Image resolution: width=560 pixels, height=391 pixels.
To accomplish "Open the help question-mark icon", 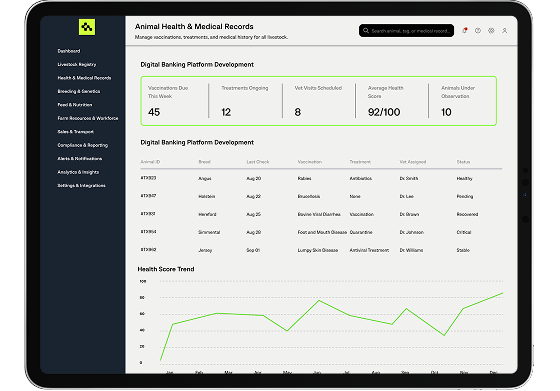I will [x=478, y=31].
